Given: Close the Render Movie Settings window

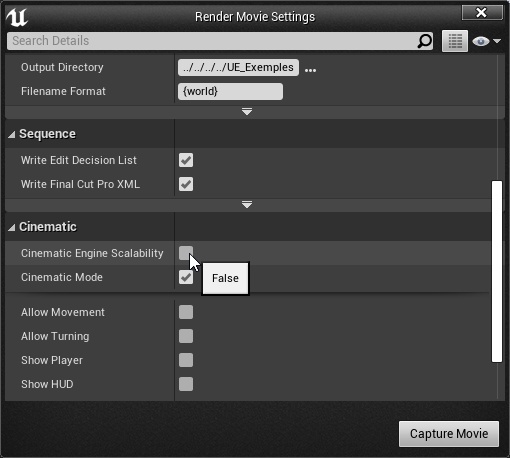Looking at the screenshot, I should [482, 13].
